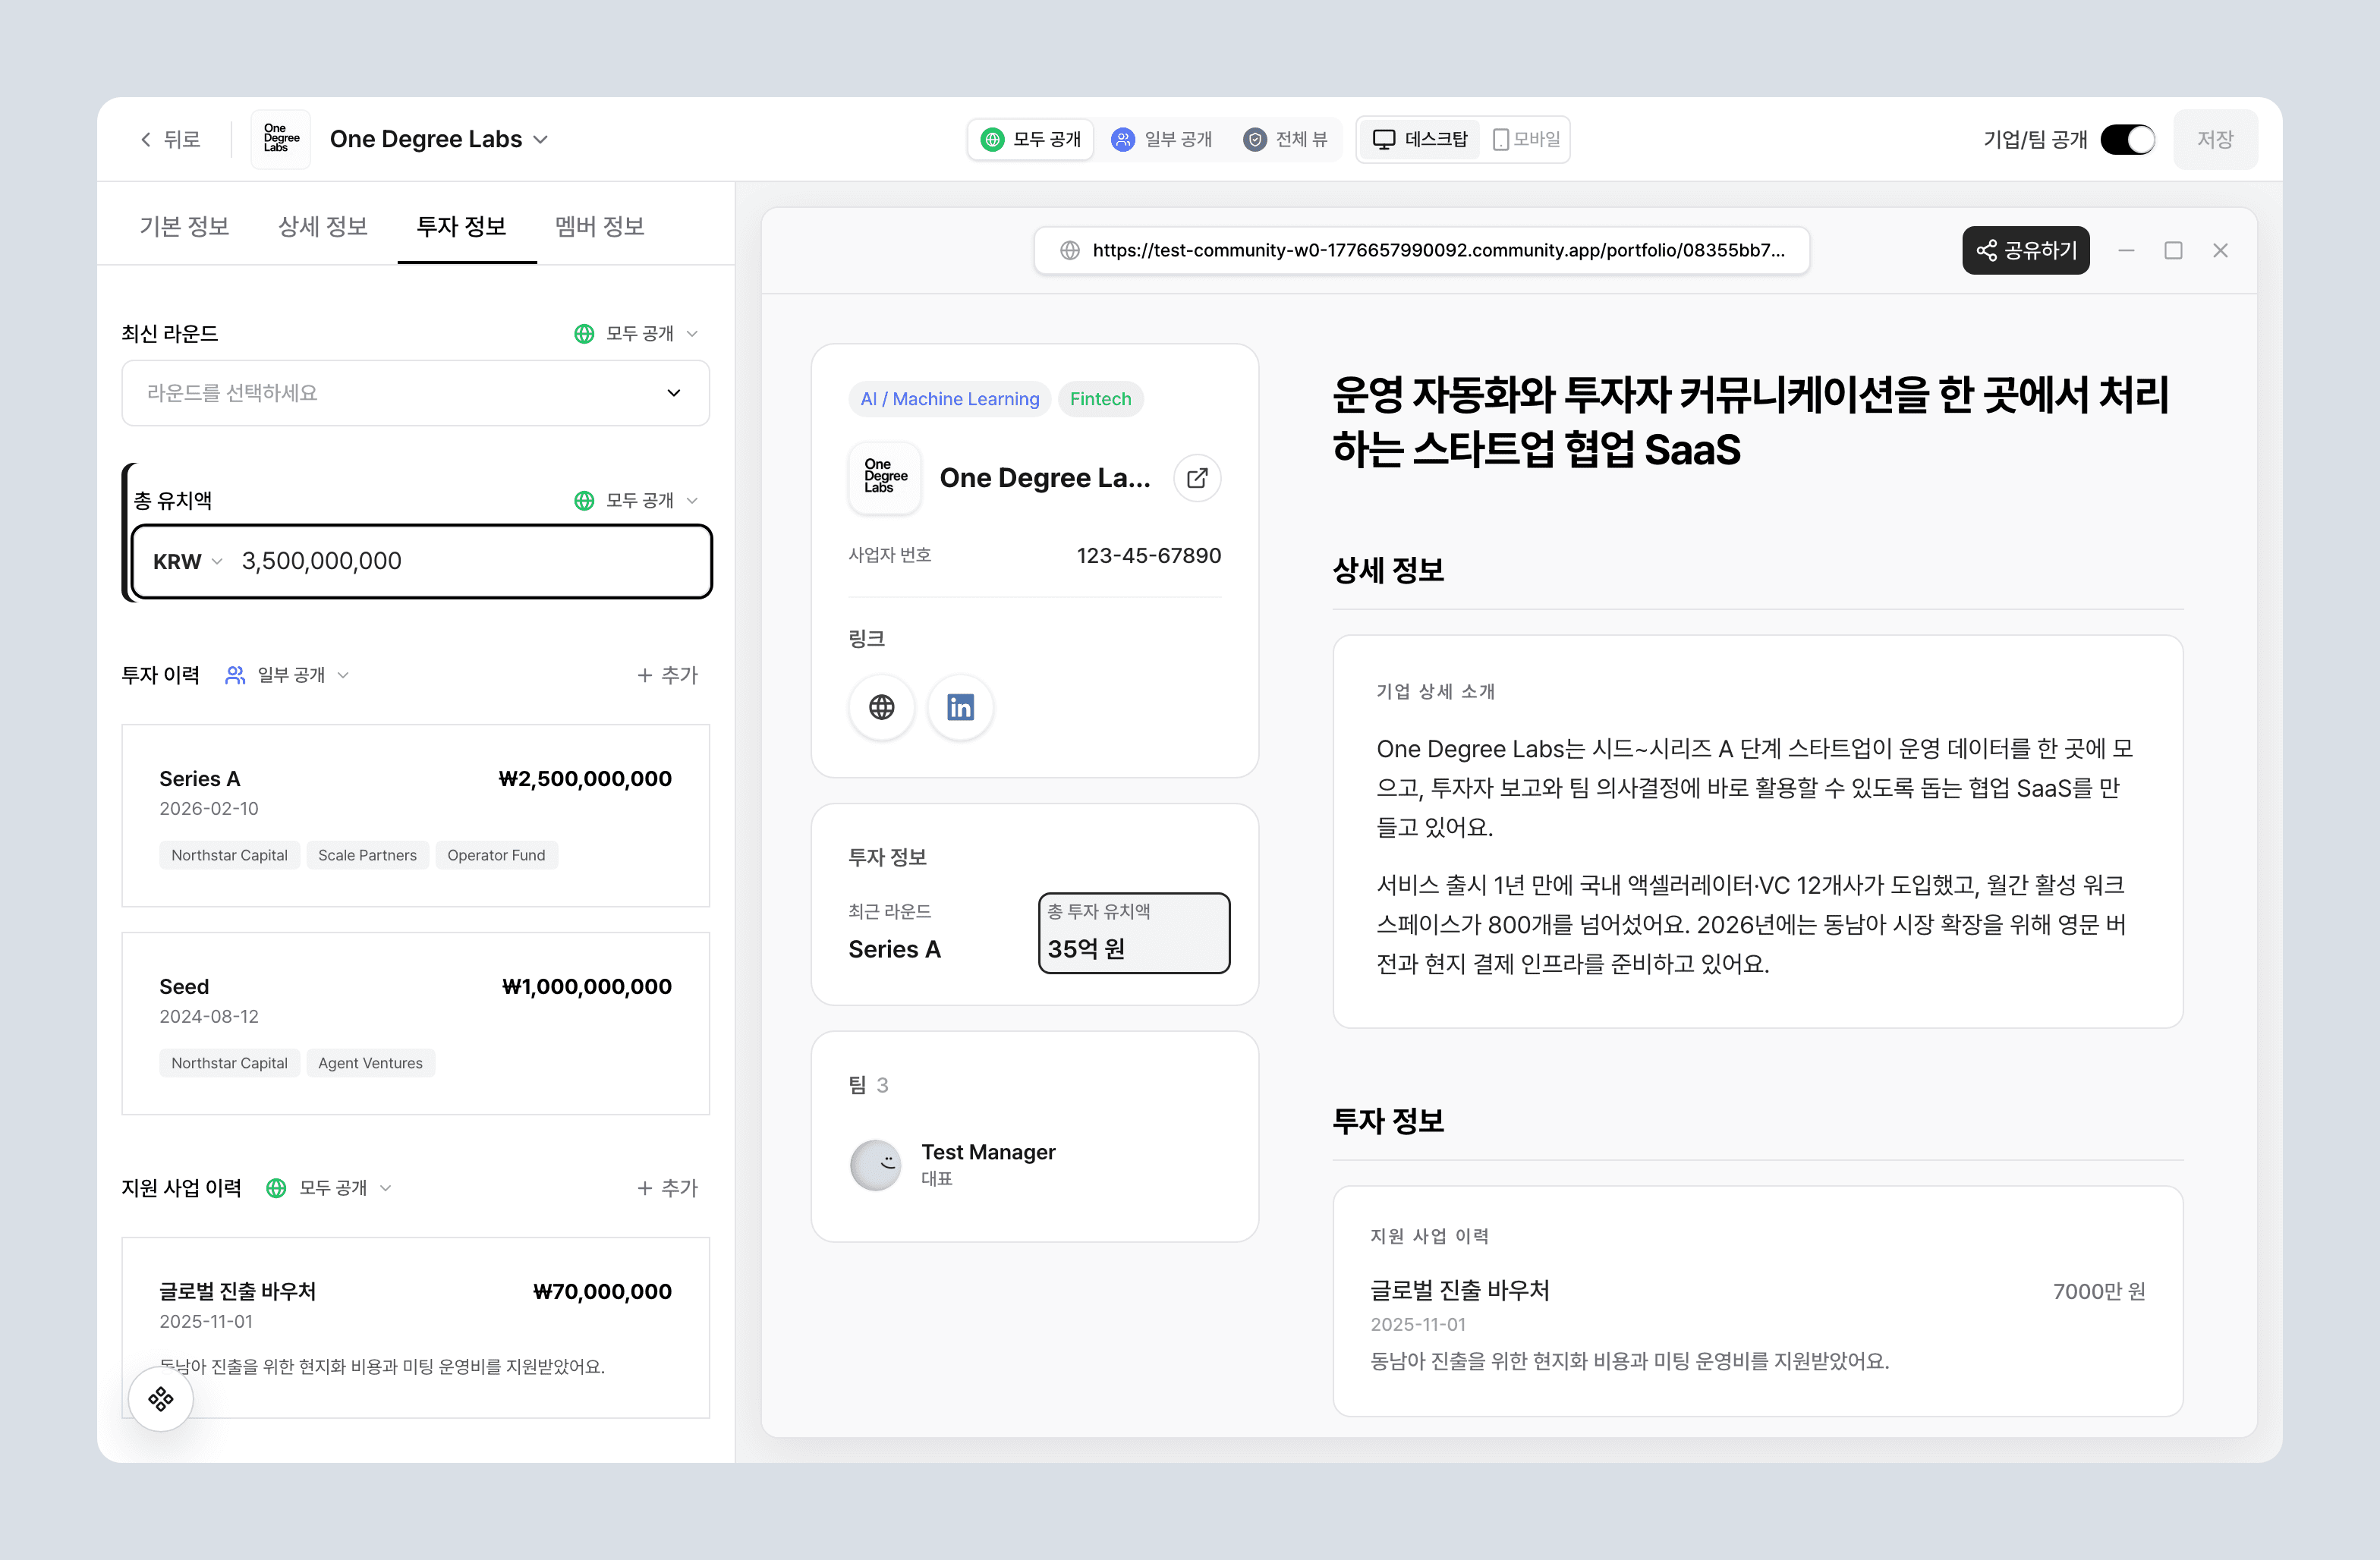Click the 총 투자 유치액 35억 원 box
2380x1560 pixels.
[1133, 932]
